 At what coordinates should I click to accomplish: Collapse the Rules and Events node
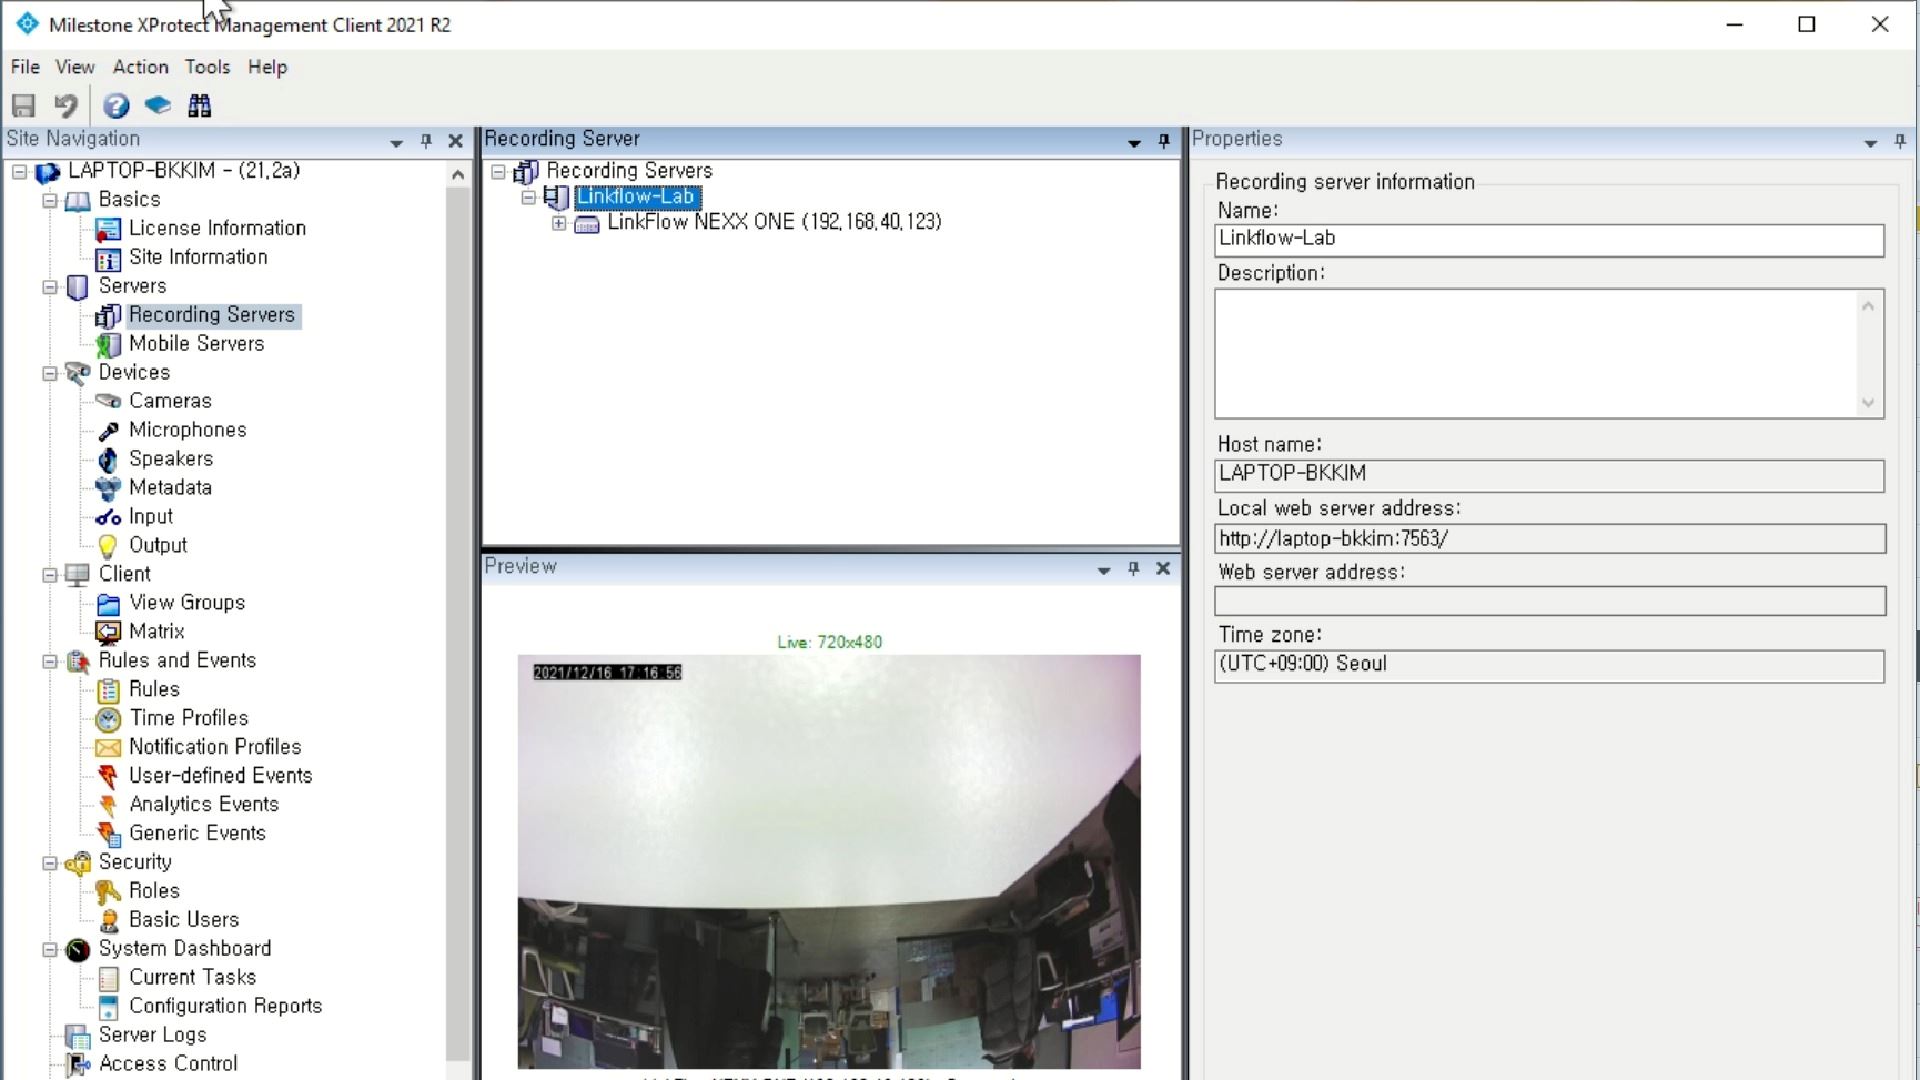pyautogui.click(x=49, y=662)
